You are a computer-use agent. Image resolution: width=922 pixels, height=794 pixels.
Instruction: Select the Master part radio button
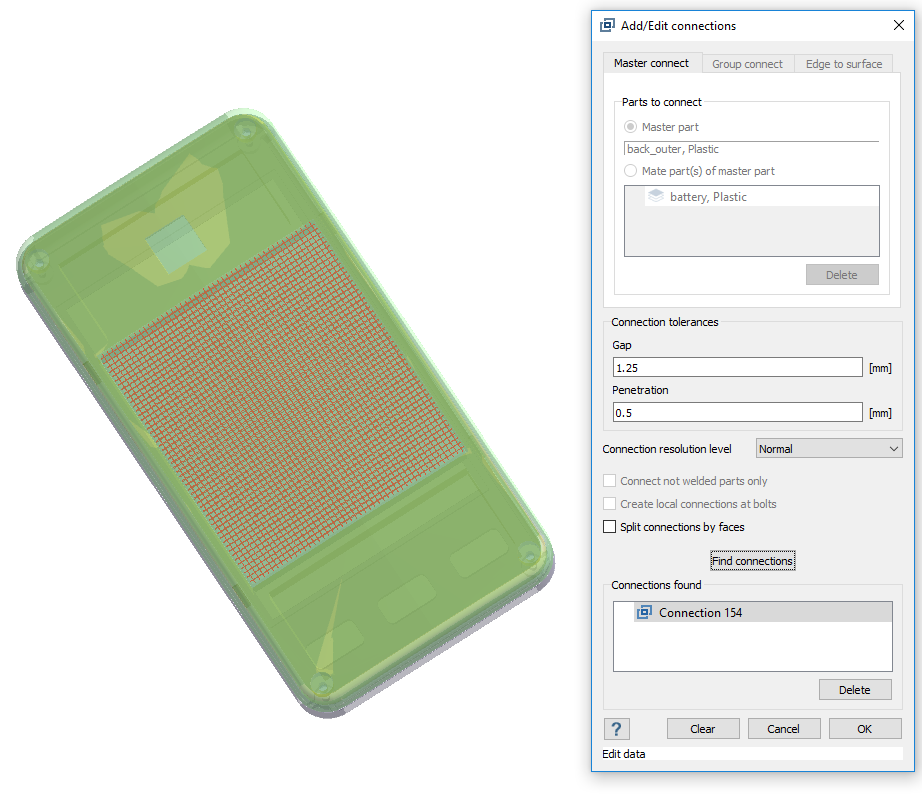pyautogui.click(x=630, y=127)
